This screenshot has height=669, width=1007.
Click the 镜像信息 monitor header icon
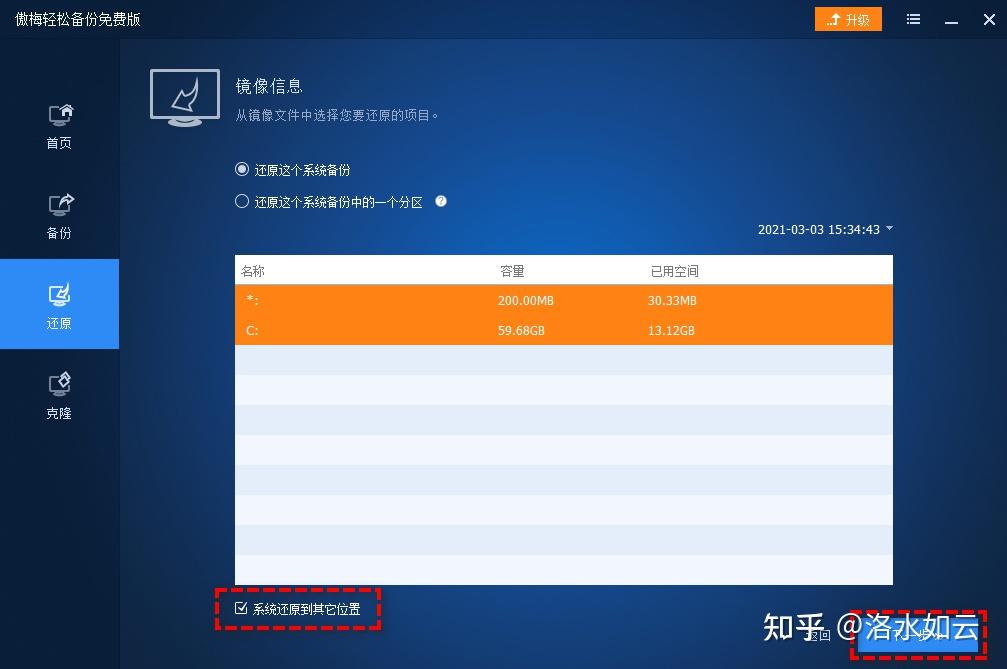pyautogui.click(x=184, y=97)
